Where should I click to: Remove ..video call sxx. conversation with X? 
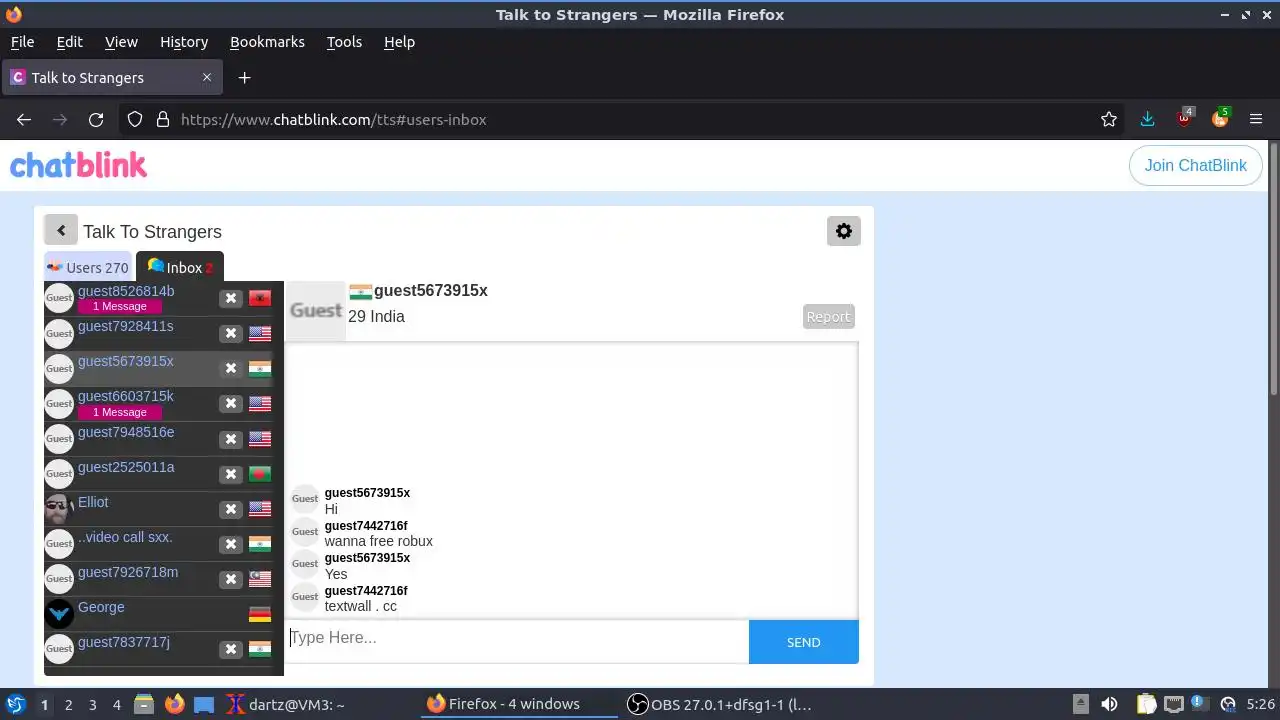(231, 544)
